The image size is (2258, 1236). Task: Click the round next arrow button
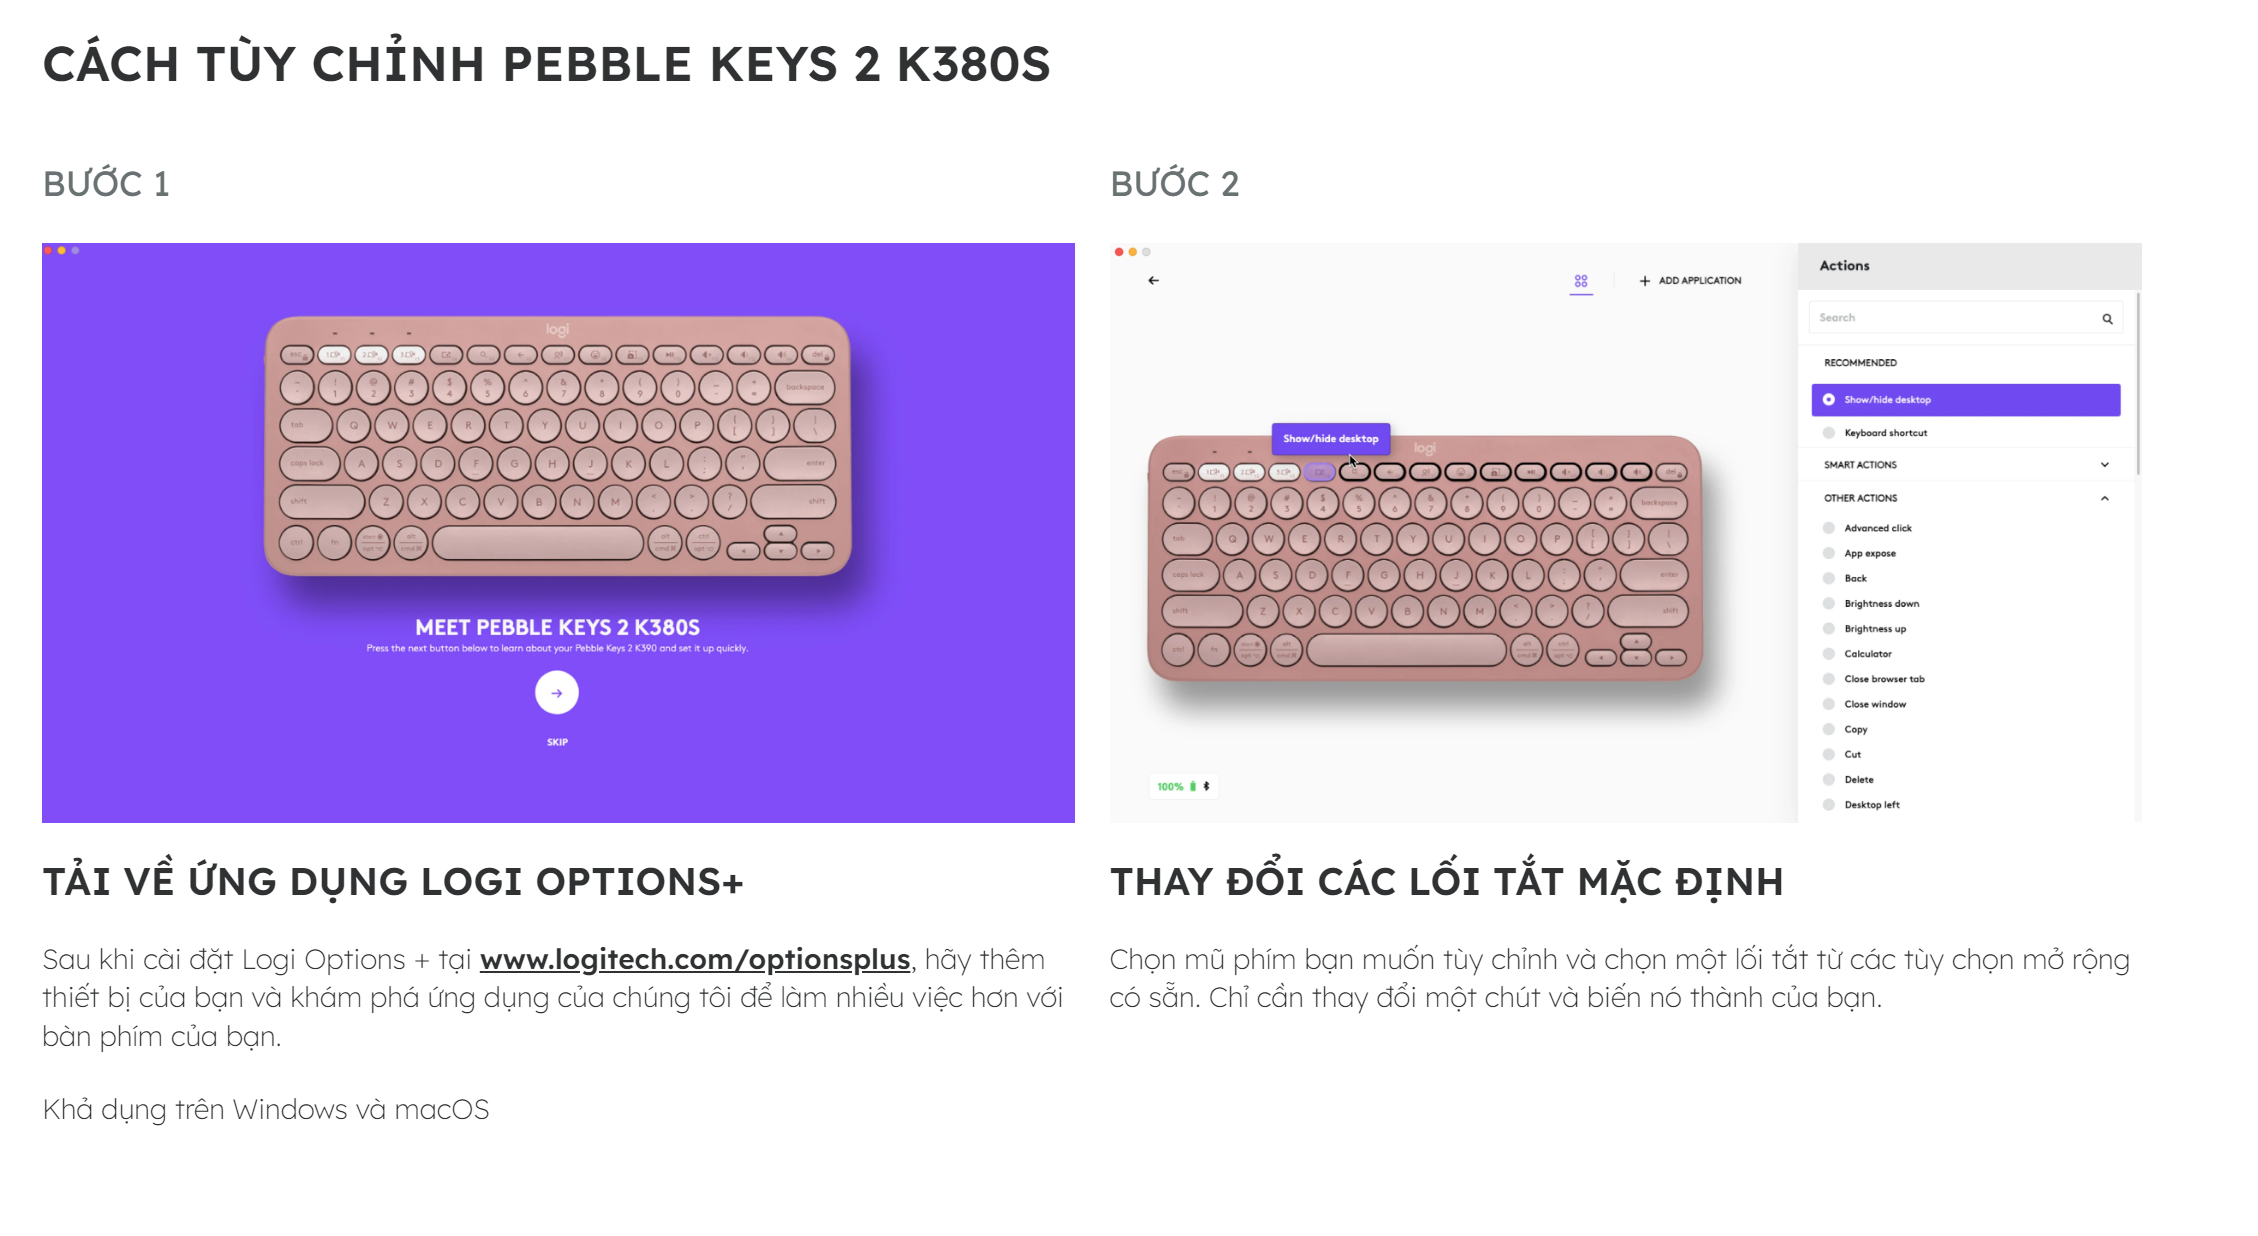point(557,692)
